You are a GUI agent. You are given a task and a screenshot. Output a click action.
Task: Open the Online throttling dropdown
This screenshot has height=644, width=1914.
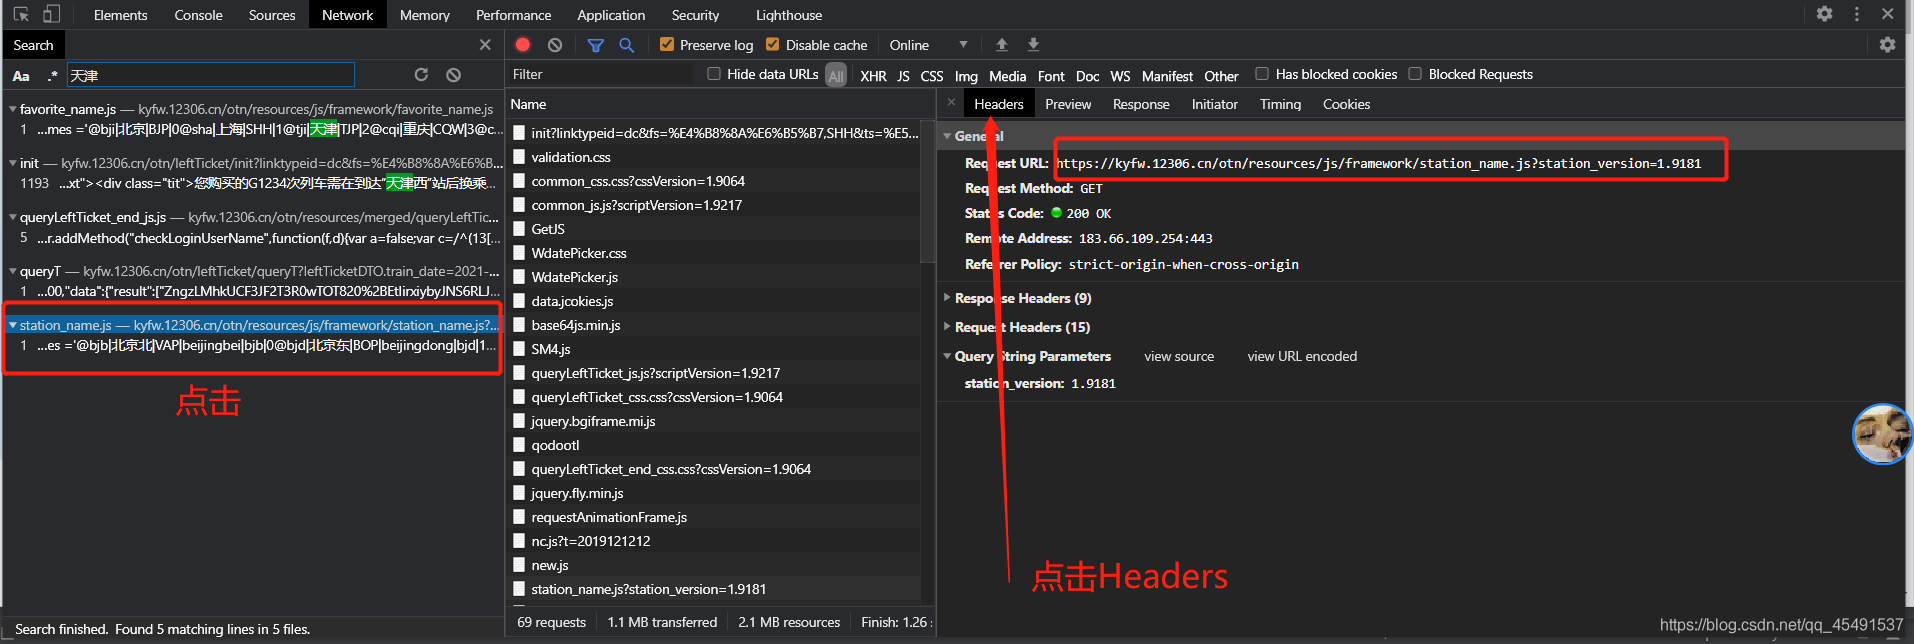929,45
